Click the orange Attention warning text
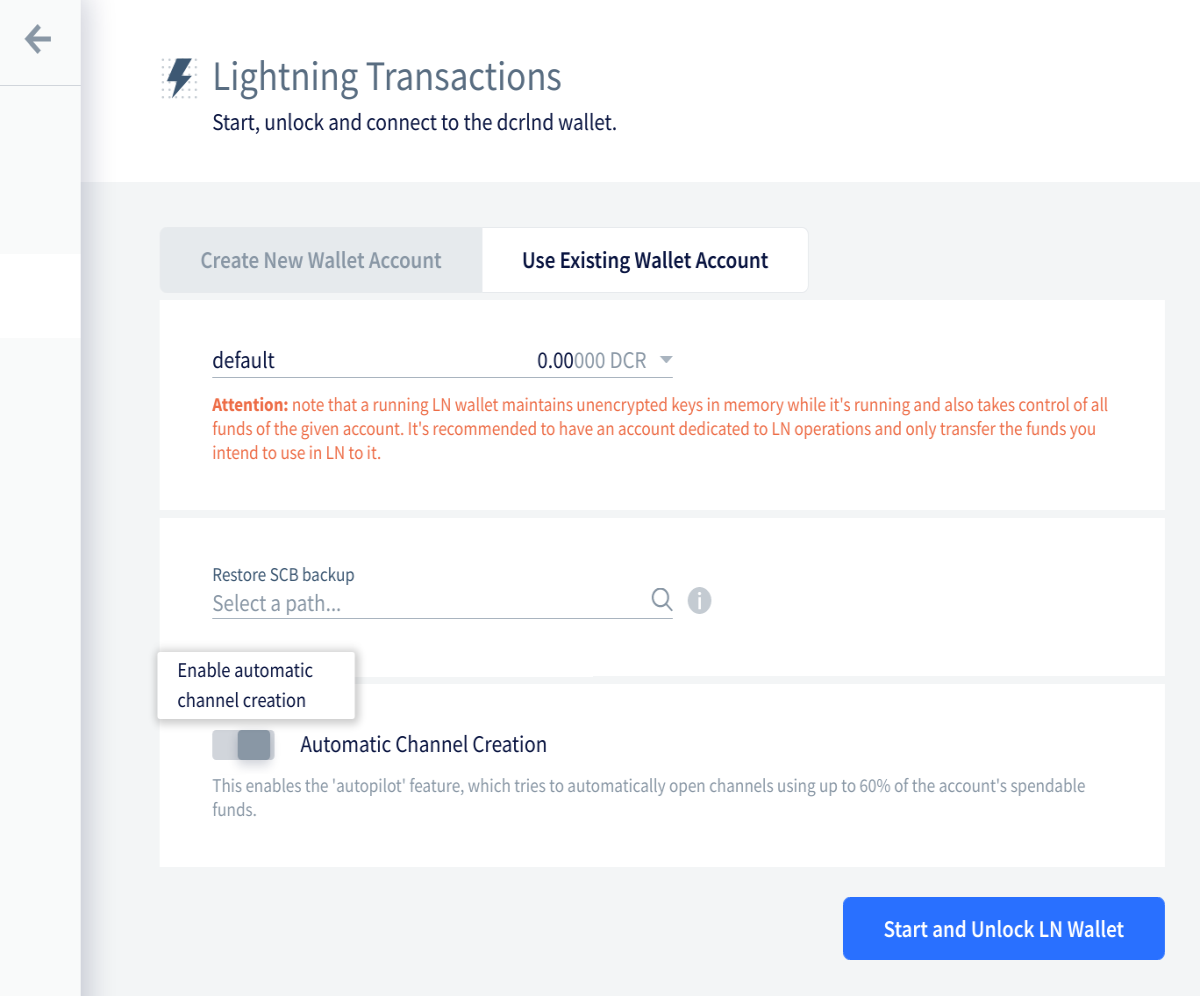 [x=661, y=429]
